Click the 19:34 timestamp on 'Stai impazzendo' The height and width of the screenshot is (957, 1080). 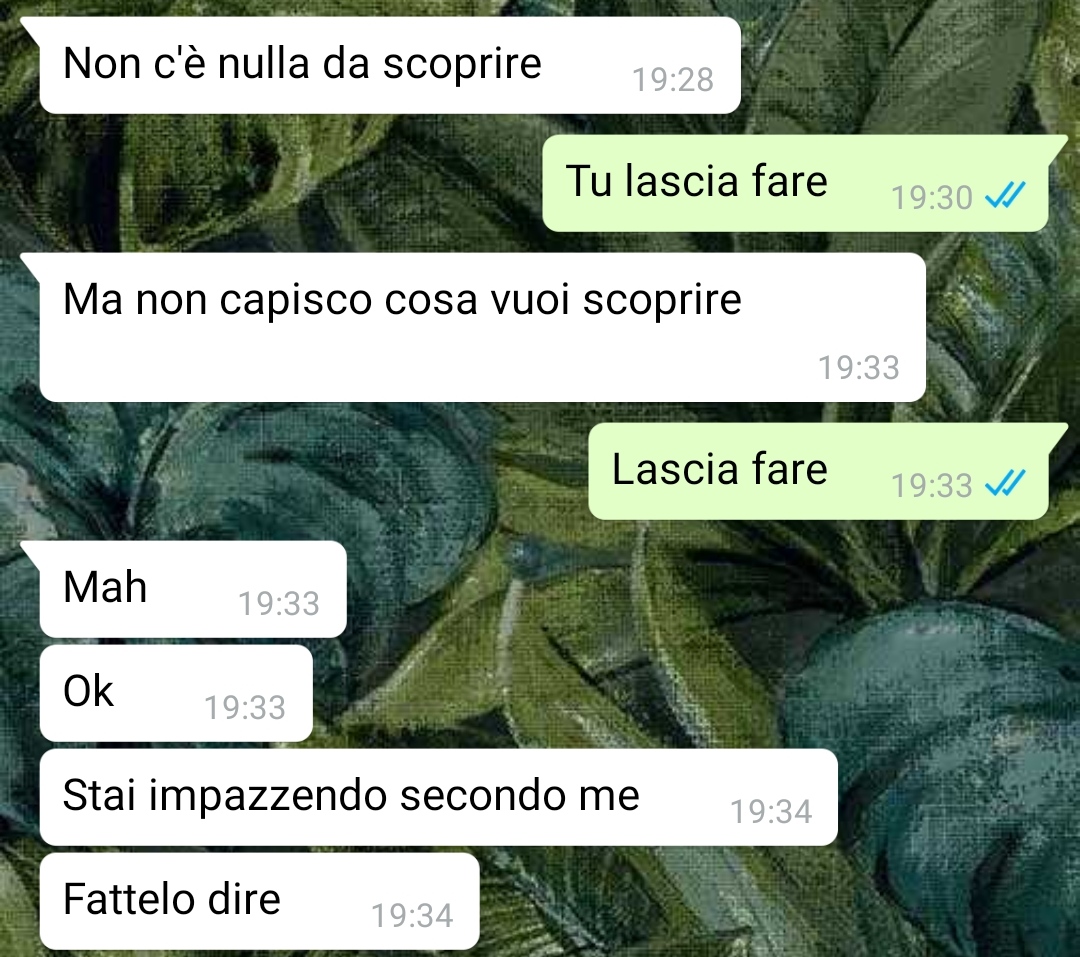click(x=771, y=812)
